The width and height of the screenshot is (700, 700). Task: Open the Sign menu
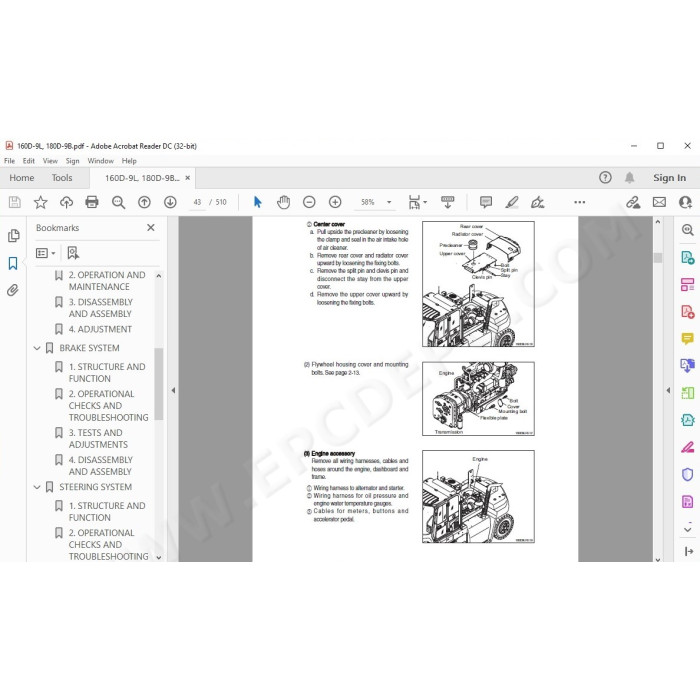(x=72, y=161)
